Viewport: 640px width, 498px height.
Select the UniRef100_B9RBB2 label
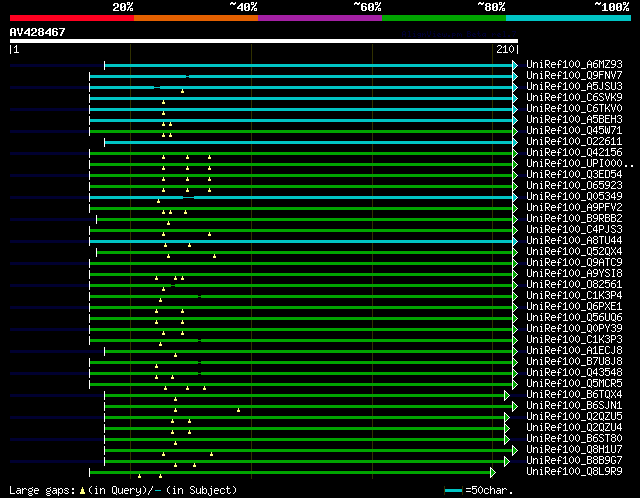point(574,219)
